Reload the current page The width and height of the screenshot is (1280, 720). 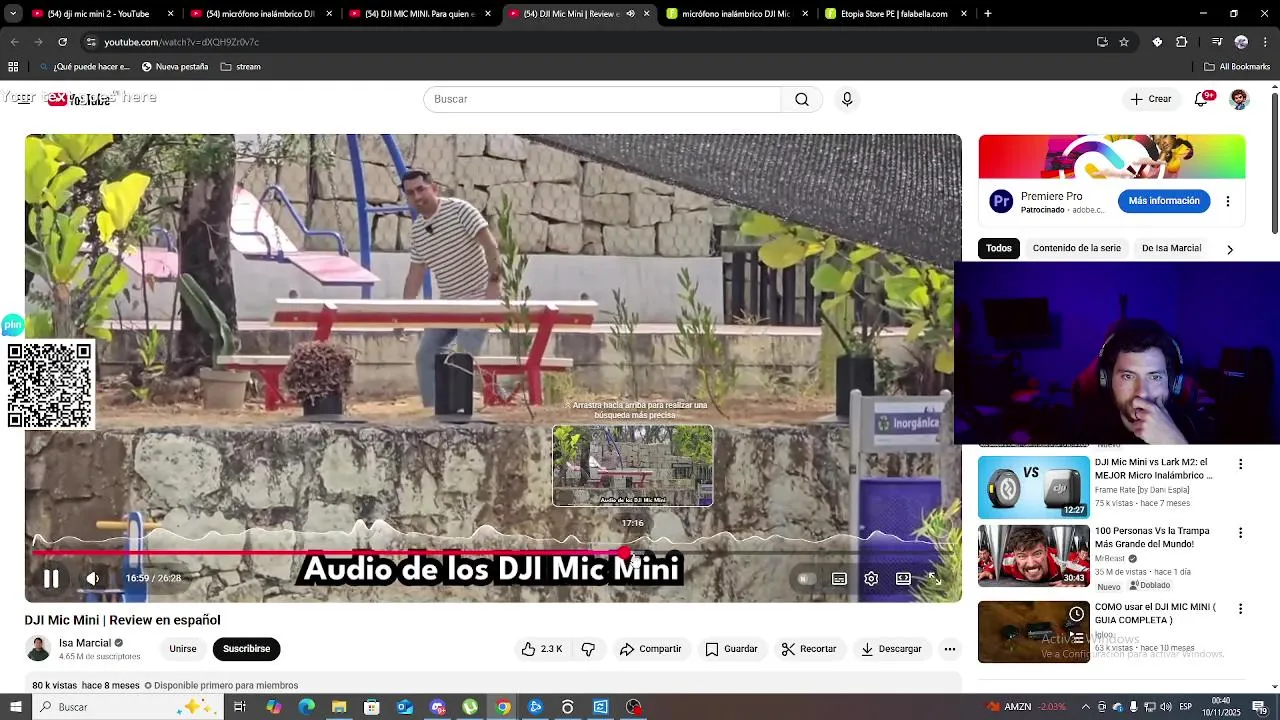(x=62, y=42)
